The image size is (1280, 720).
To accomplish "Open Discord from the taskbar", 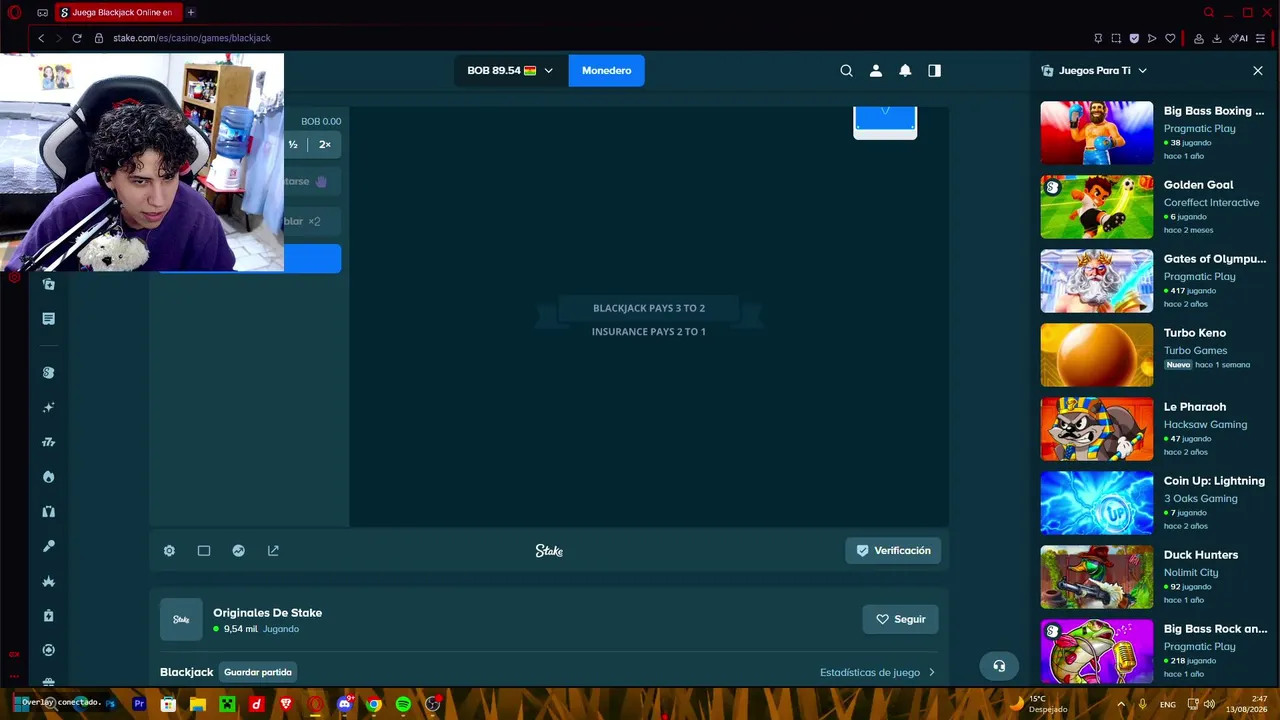I will point(345,705).
